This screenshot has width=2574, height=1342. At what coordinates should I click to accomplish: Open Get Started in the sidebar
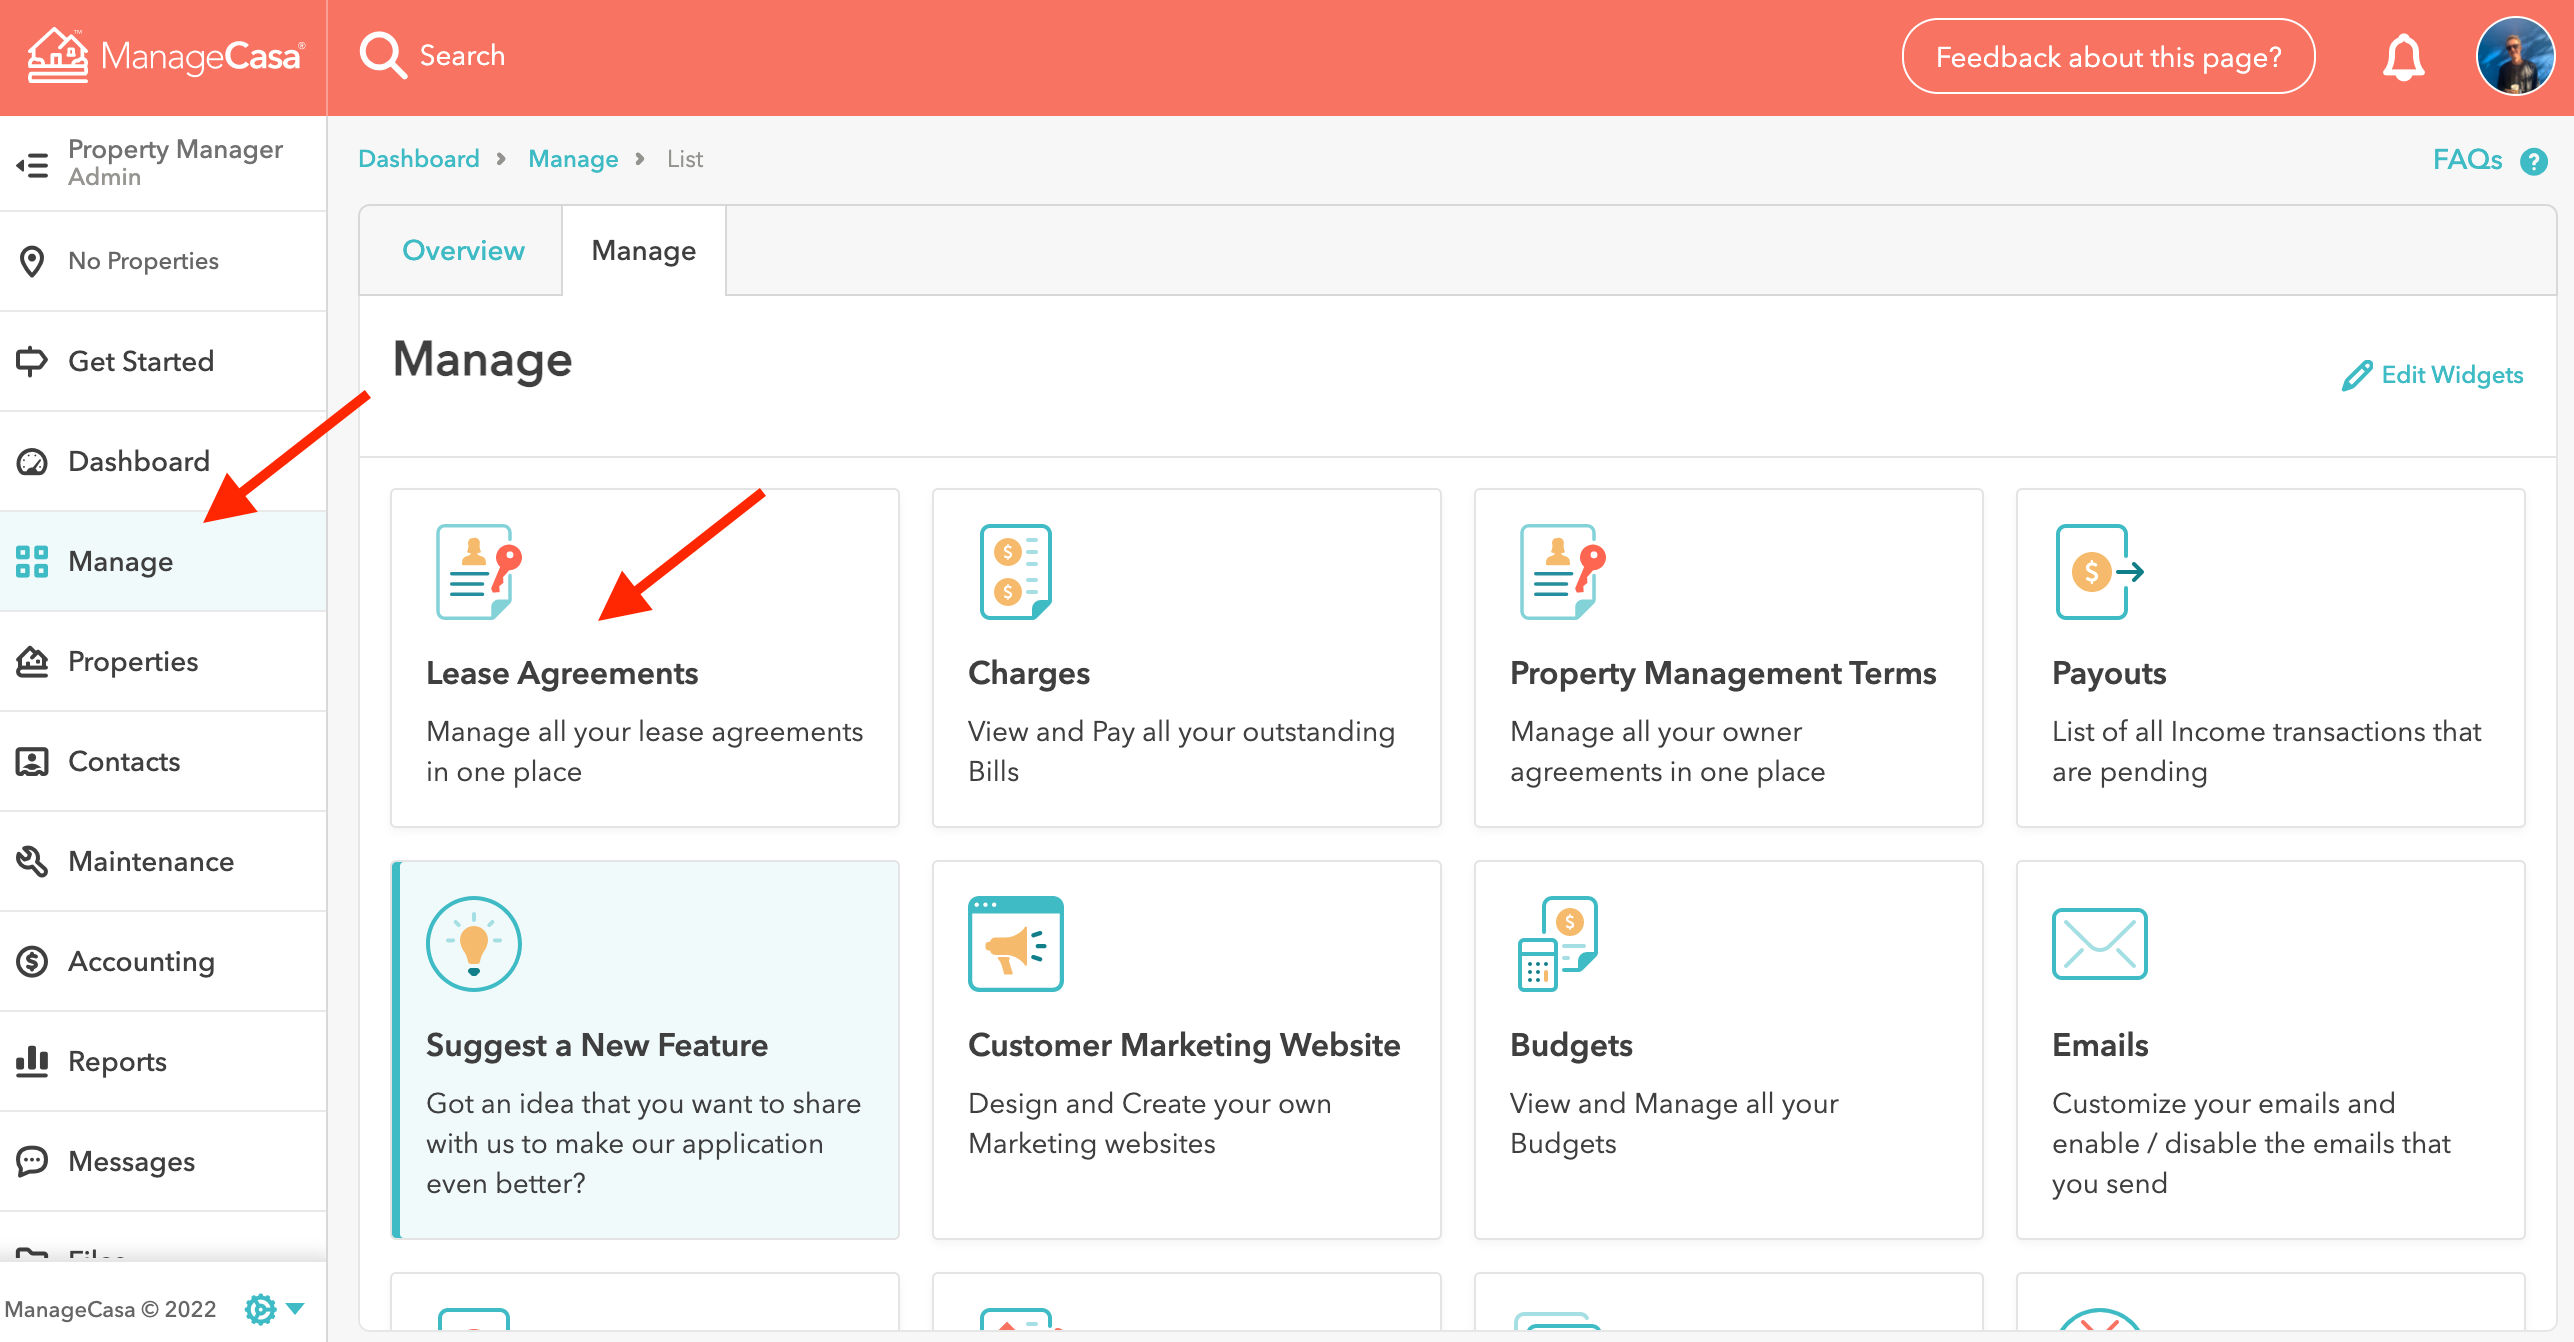pyautogui.click(x=163, y=361)
